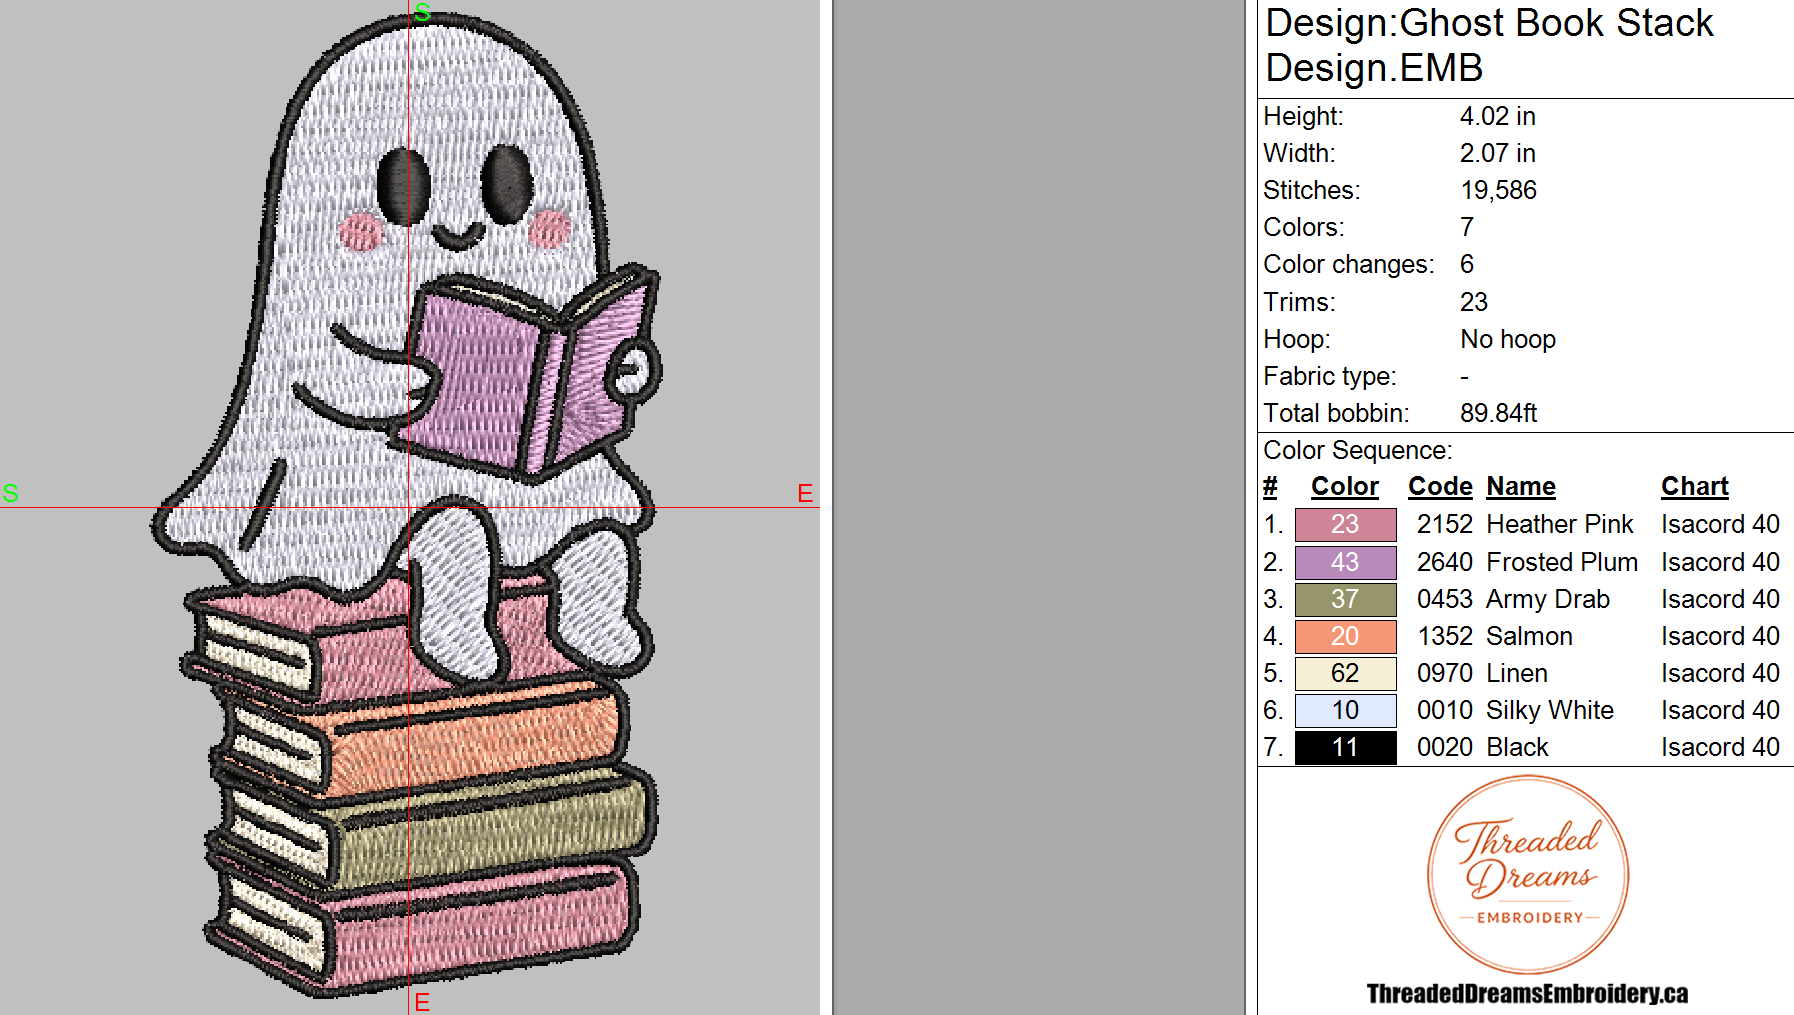Click the Color changes label

1349,264
